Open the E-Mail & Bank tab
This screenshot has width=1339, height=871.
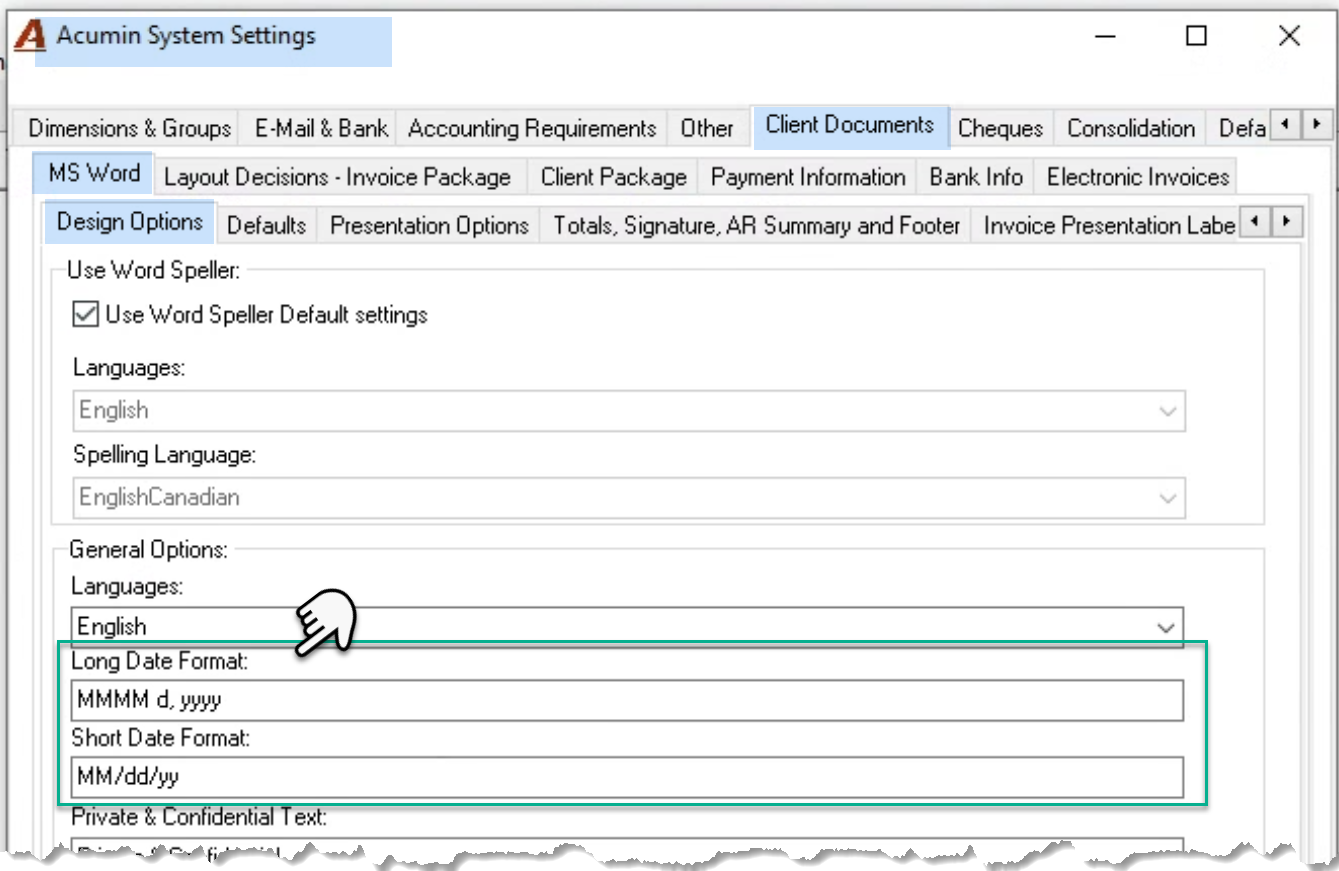click(321, 129)
